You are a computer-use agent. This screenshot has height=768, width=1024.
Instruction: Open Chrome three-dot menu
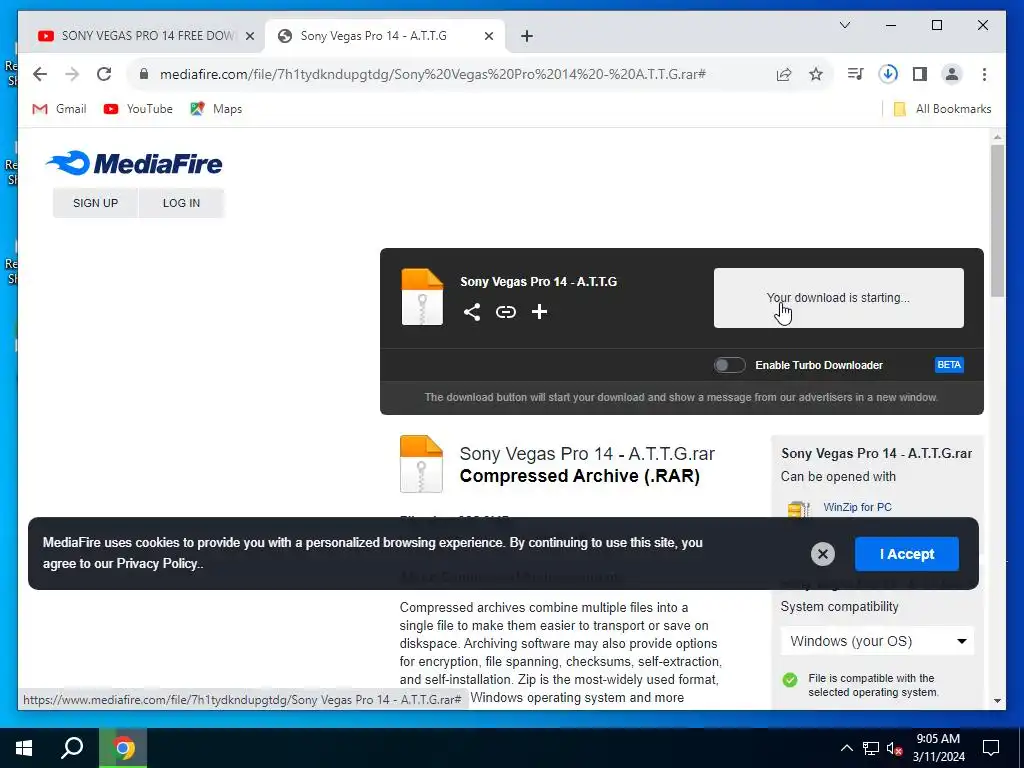984,74
